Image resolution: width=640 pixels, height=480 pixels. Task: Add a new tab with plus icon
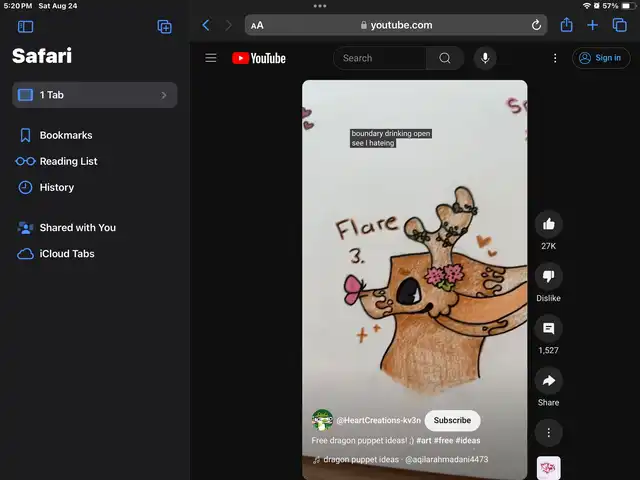click(593, 25)
